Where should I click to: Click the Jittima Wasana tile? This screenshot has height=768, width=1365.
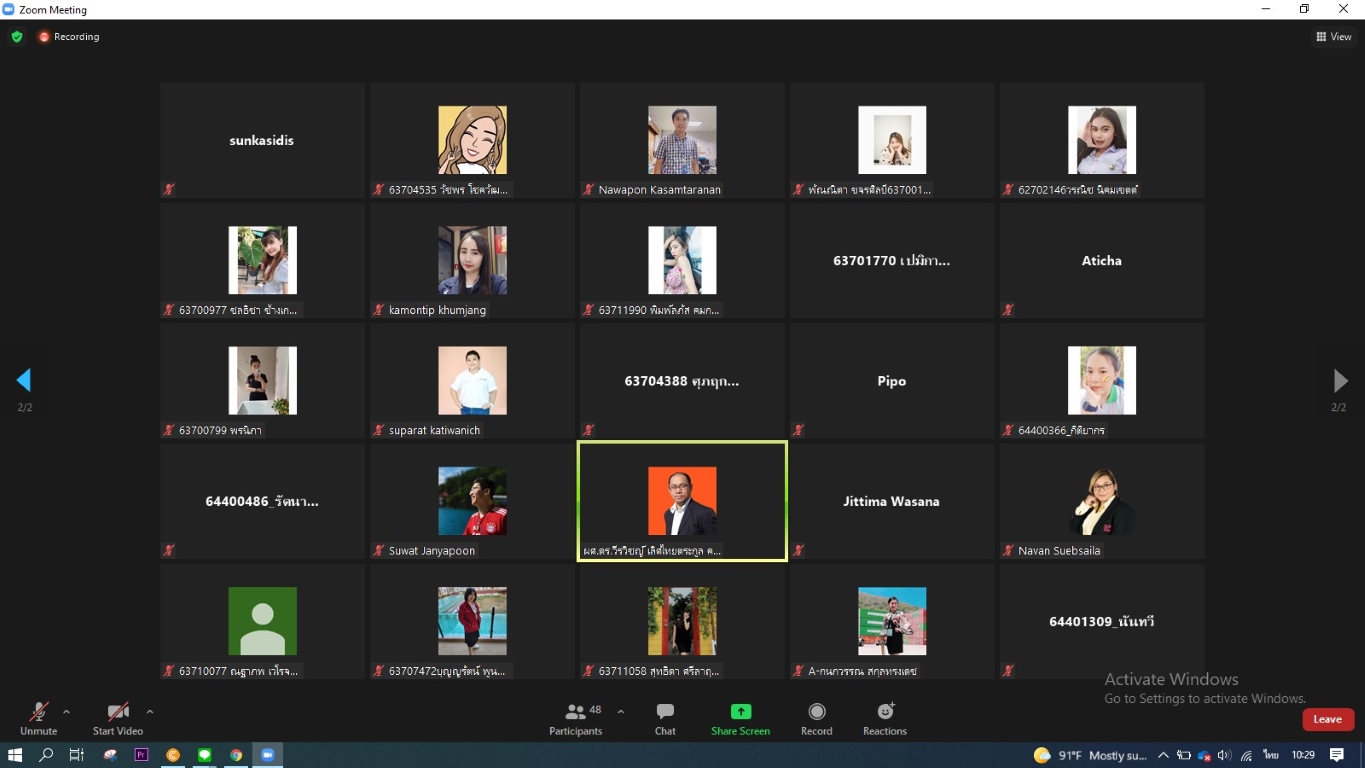892,501
